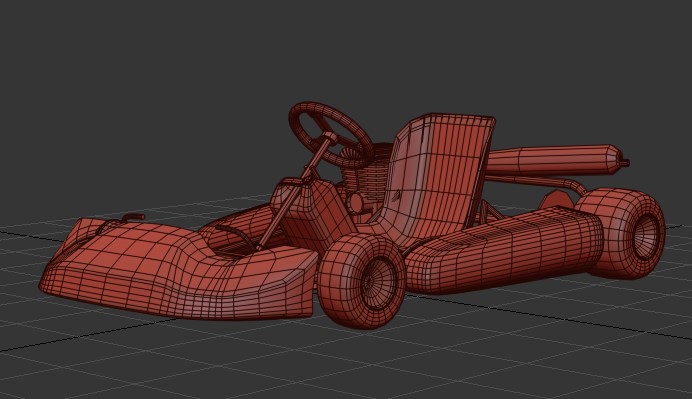Select the right side pod
This screenshot has height=399, width=692.
(503, 249)
